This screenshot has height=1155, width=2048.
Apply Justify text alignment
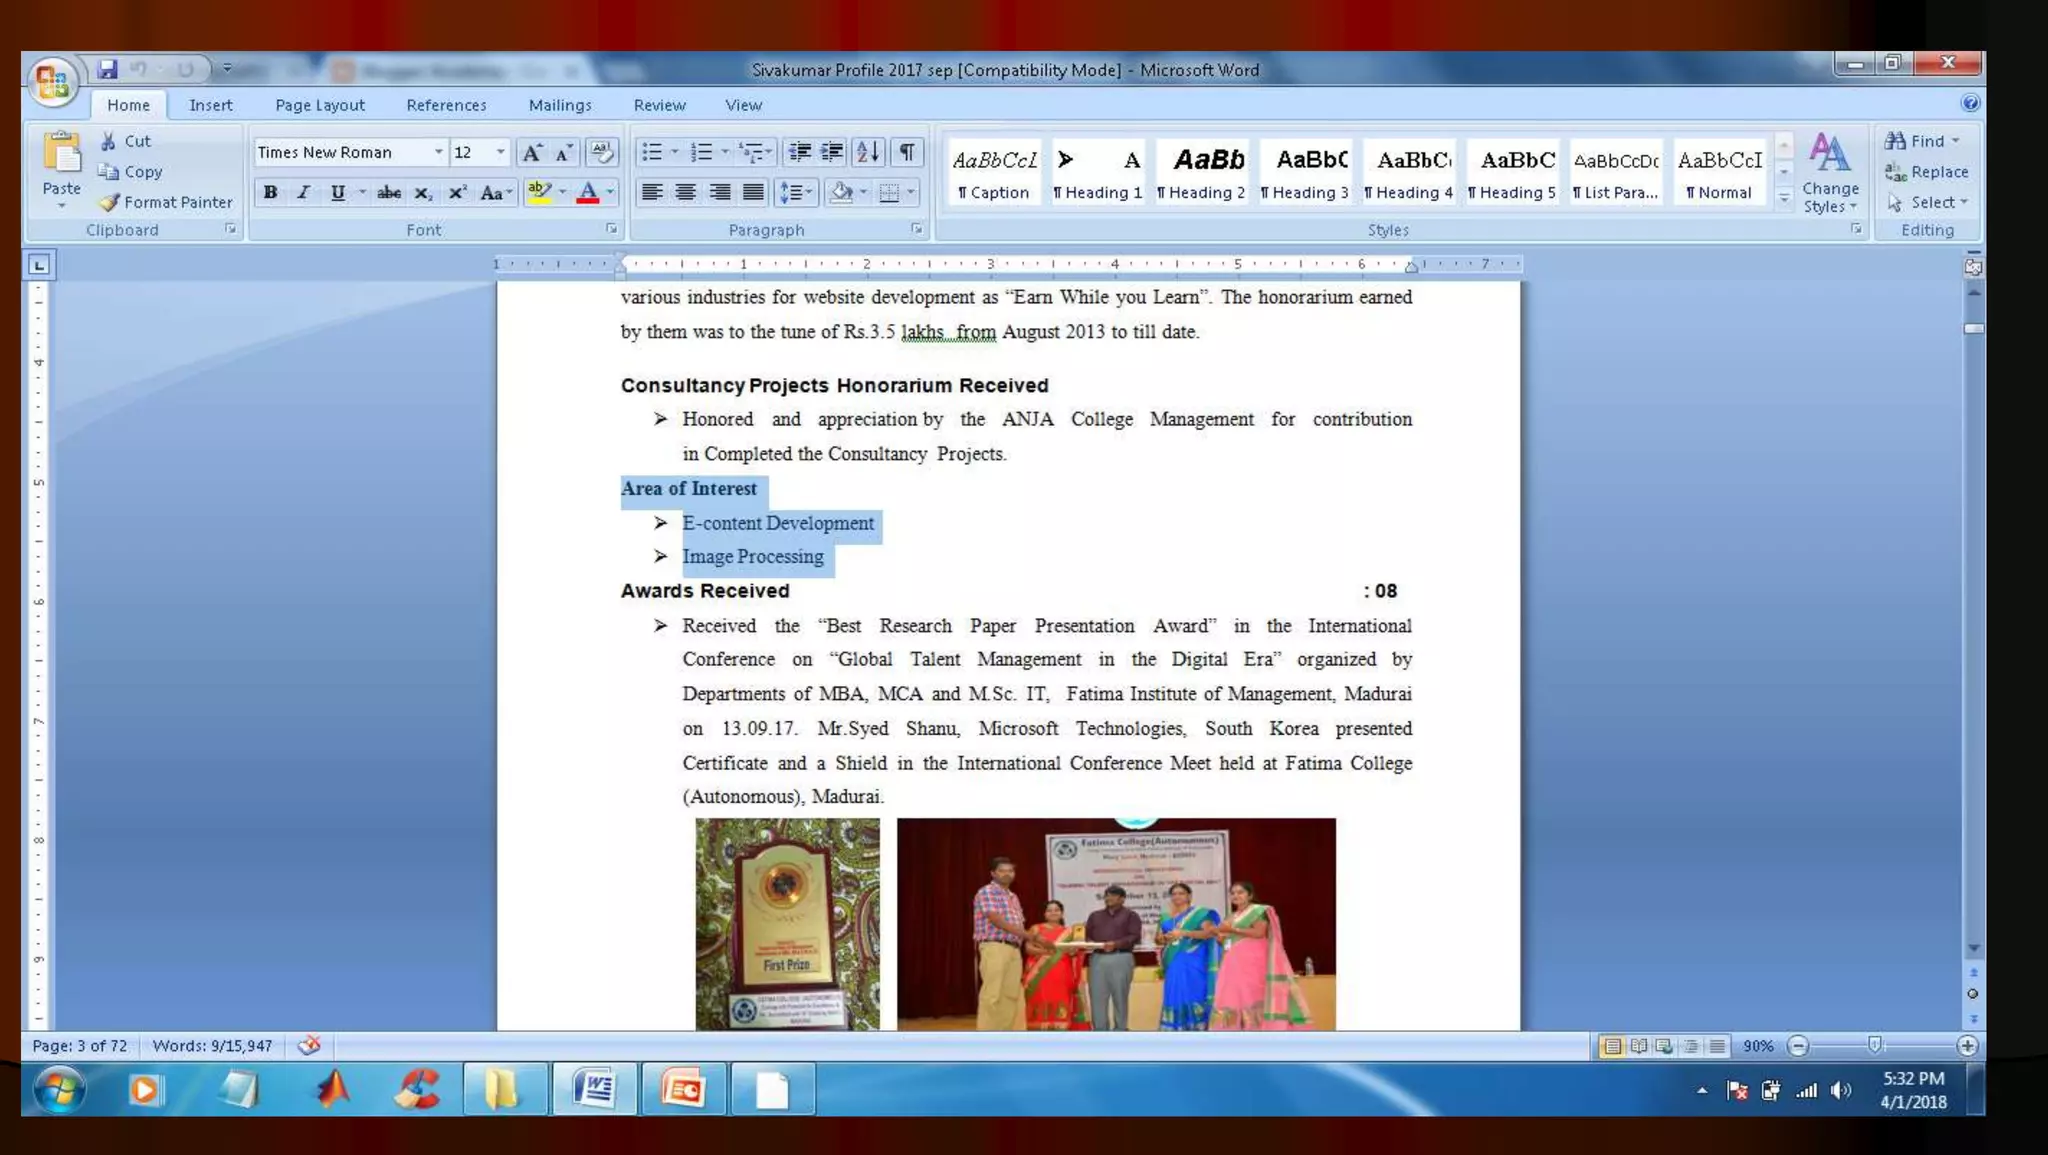coord(754,192)
